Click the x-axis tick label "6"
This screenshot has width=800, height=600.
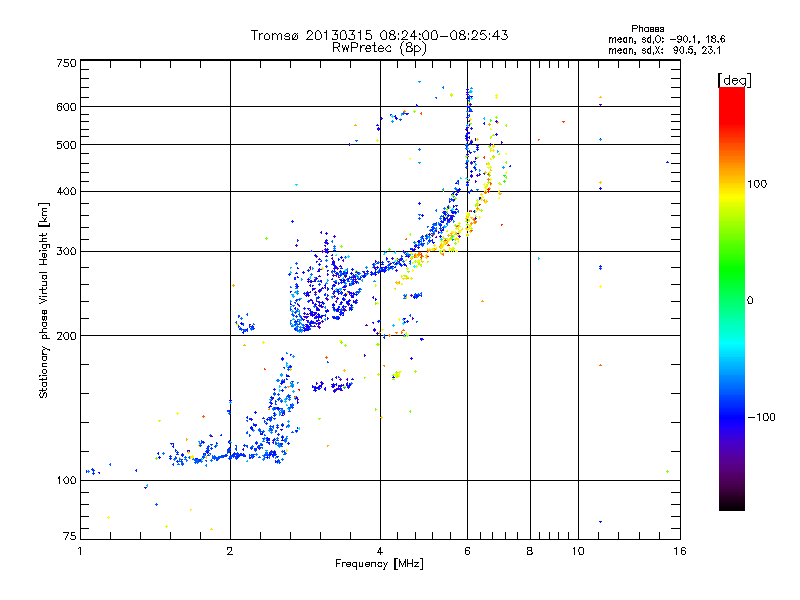coord(467,551)
